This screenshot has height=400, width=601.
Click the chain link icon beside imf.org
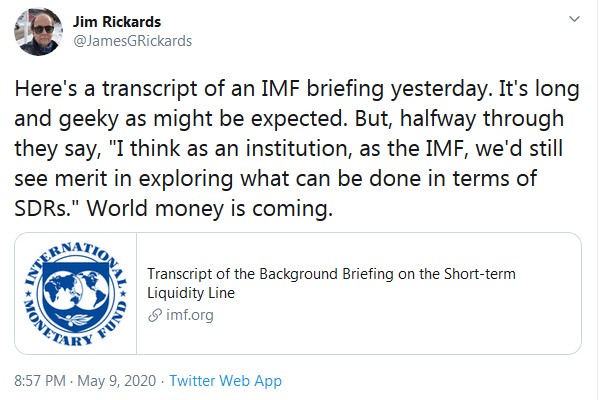153,315
